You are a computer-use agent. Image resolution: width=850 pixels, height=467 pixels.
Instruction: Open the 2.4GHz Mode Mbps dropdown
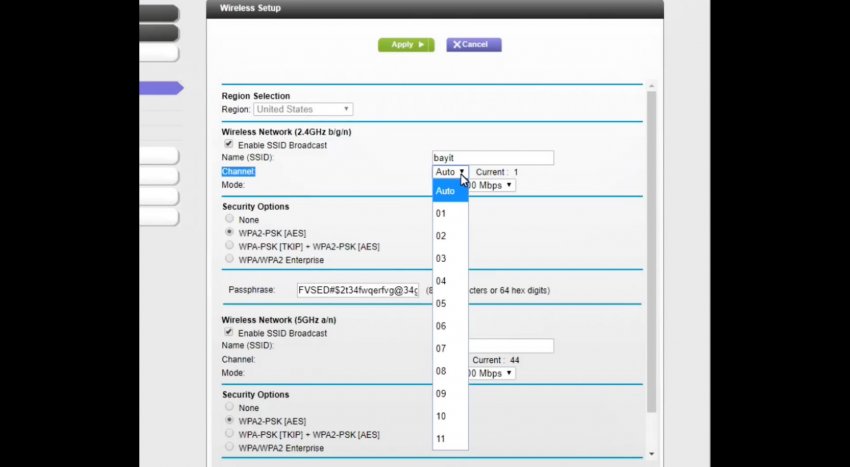coord(493,185)
